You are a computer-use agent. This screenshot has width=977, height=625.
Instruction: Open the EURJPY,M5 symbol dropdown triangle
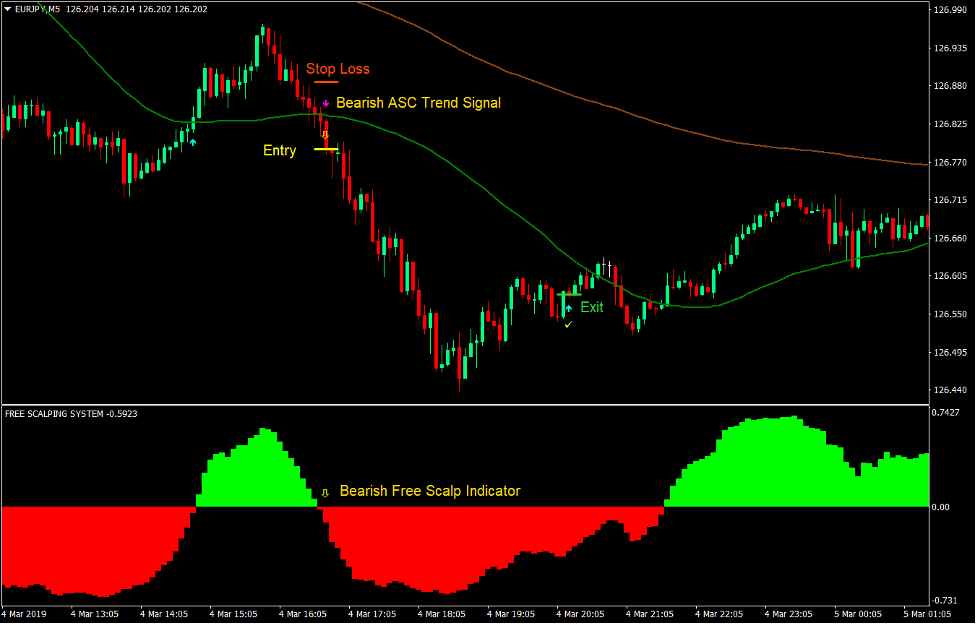(8, 8)
